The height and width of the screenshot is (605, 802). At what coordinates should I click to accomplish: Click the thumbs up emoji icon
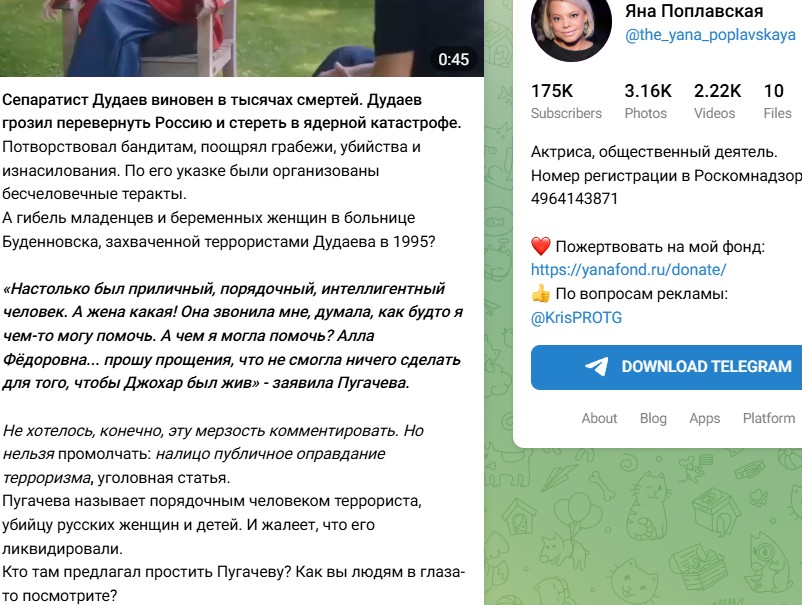[x=541, y=294]
